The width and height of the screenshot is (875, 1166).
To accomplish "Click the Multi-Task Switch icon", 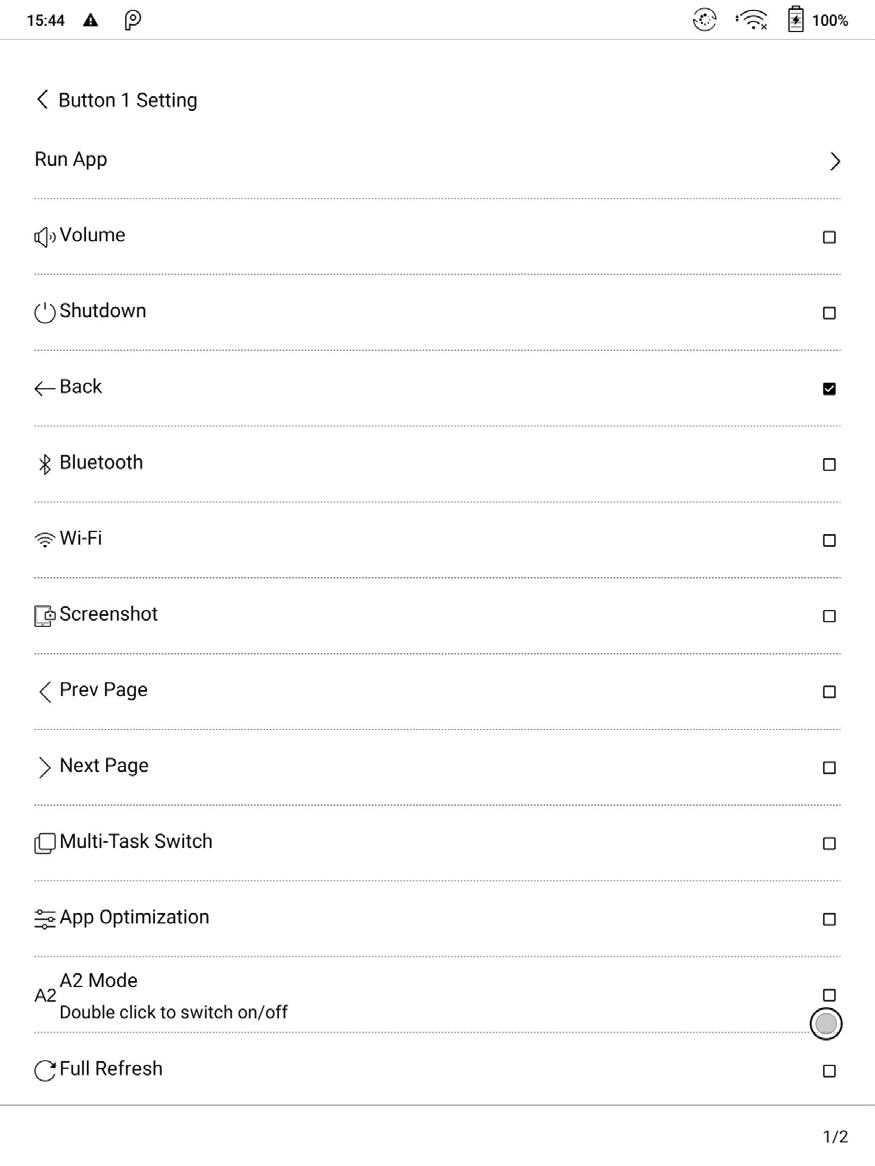I will pyautogui.click(x=44, y=843).
